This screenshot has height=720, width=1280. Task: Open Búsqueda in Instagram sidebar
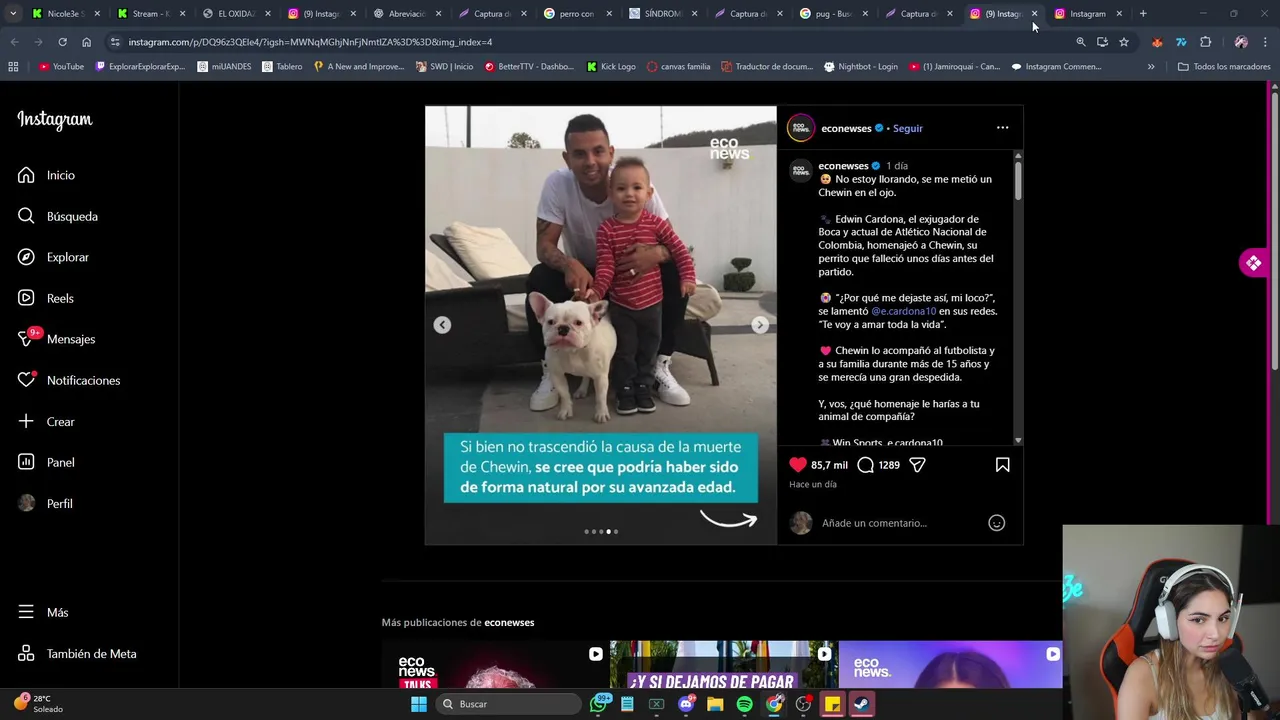[57, 216]
